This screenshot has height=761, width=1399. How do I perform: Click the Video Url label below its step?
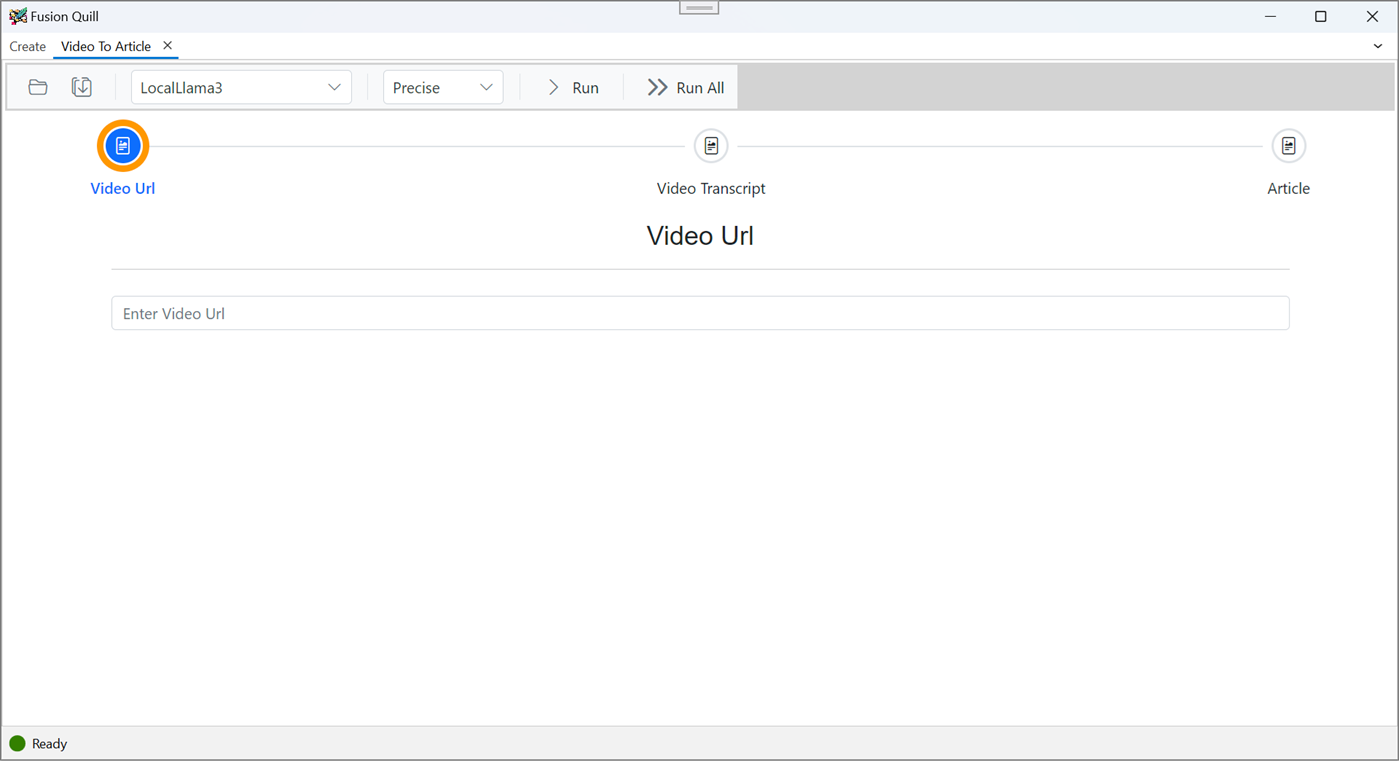(122, 188)
